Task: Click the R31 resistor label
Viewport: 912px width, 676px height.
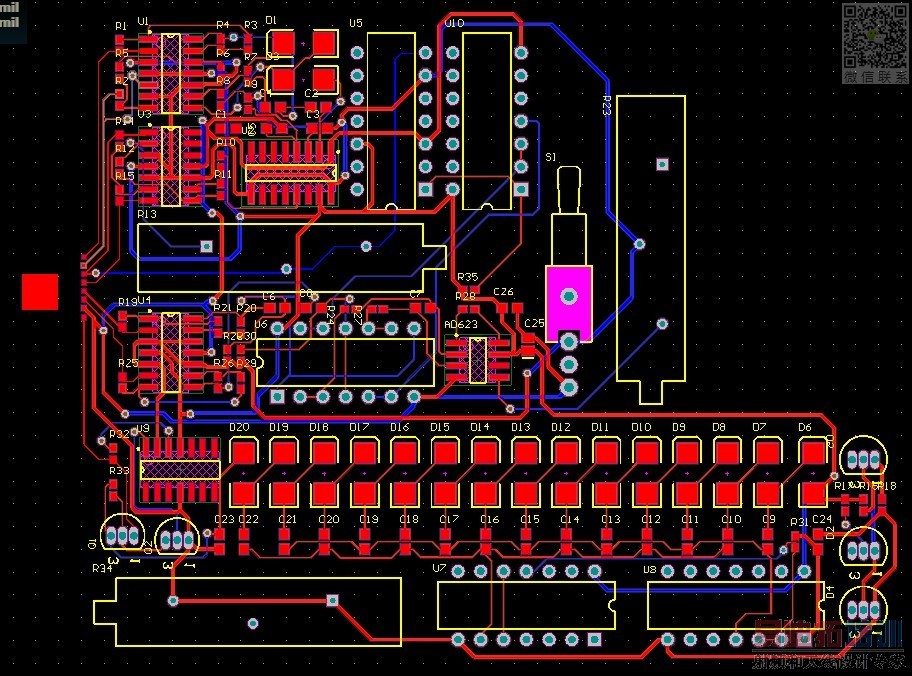Action: 799,522
